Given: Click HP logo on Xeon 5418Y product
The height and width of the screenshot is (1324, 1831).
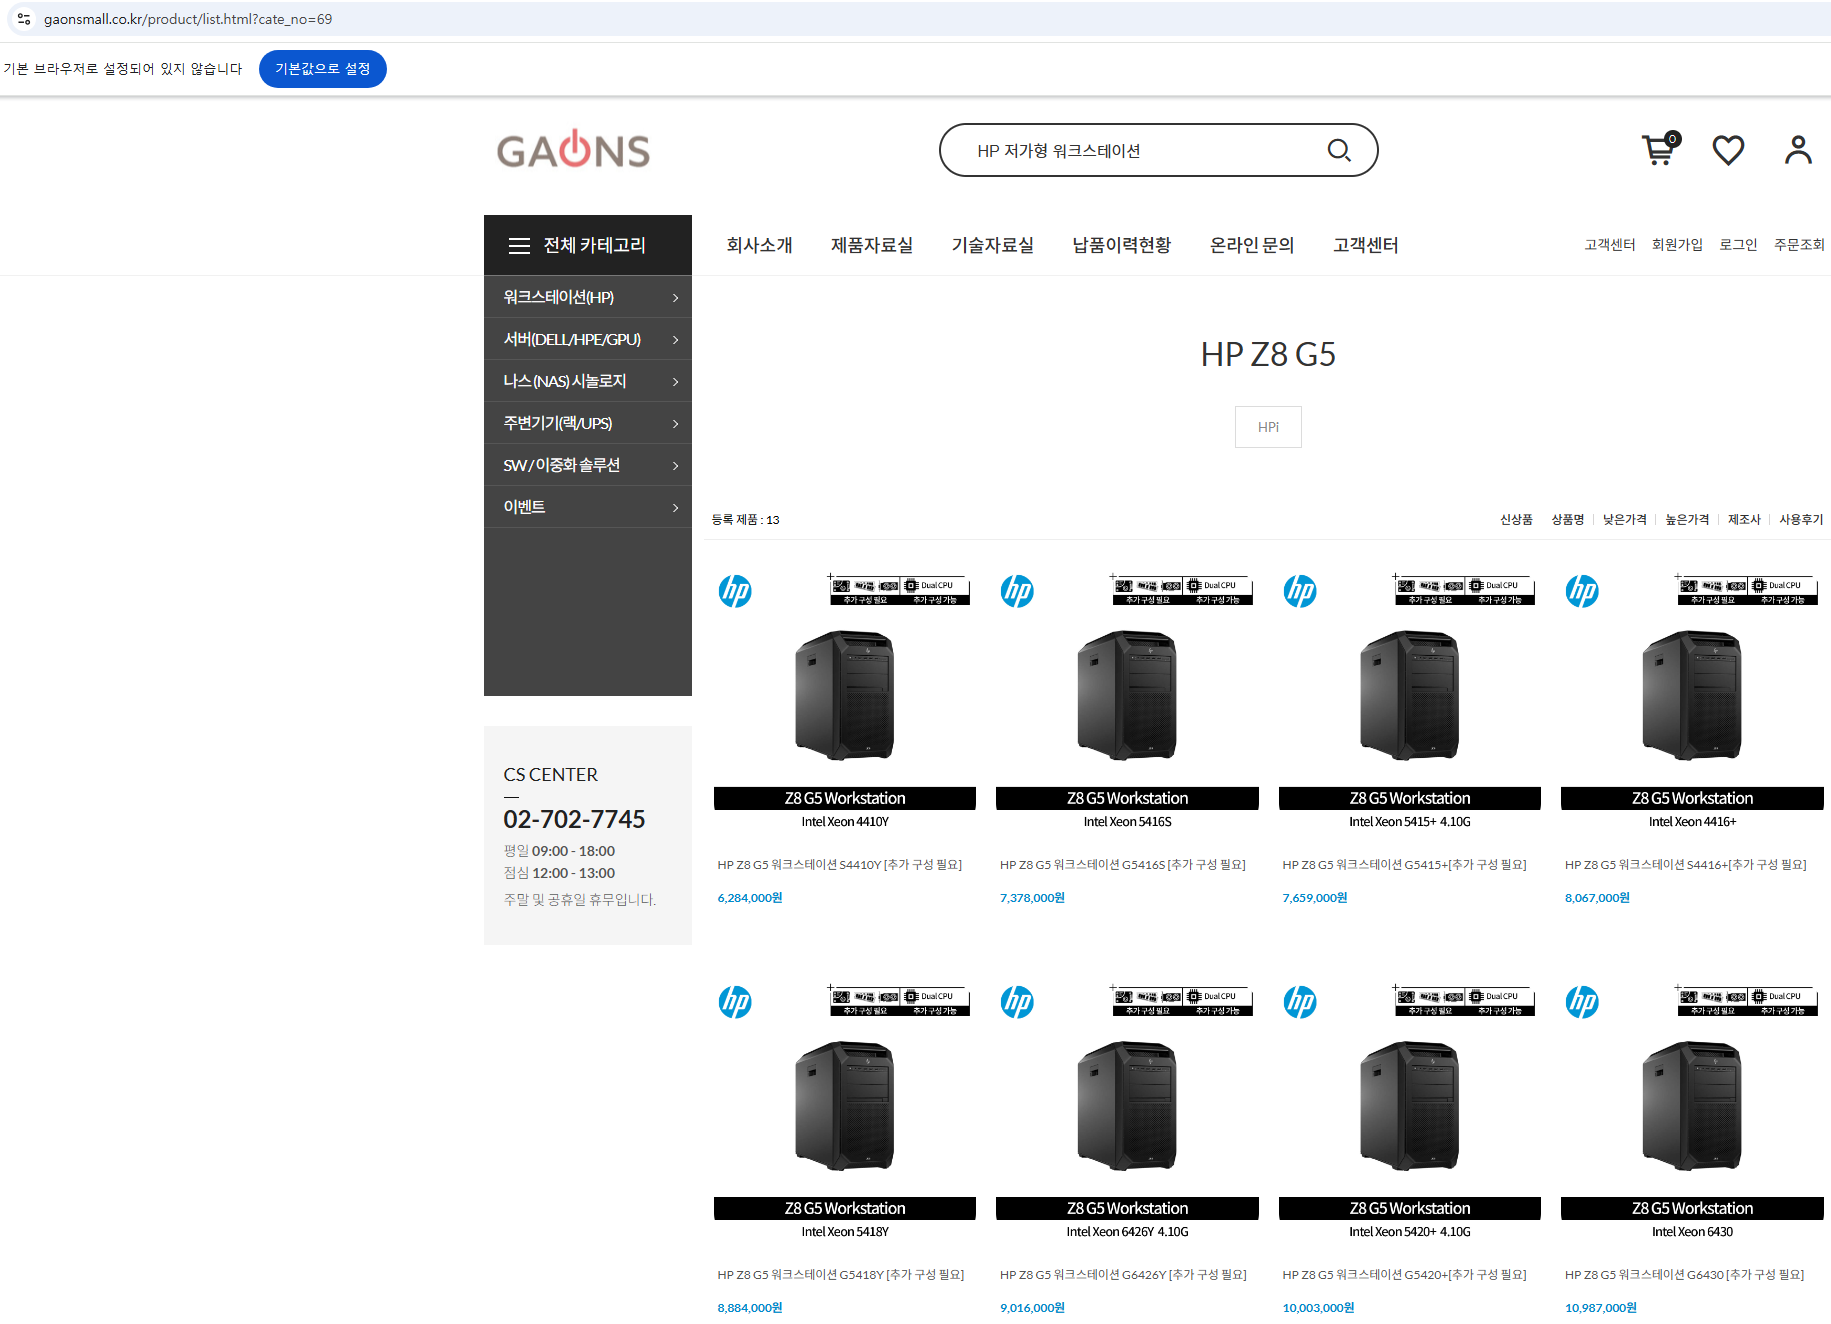Looking at the screenshot, I should (x=735, y=1001).
